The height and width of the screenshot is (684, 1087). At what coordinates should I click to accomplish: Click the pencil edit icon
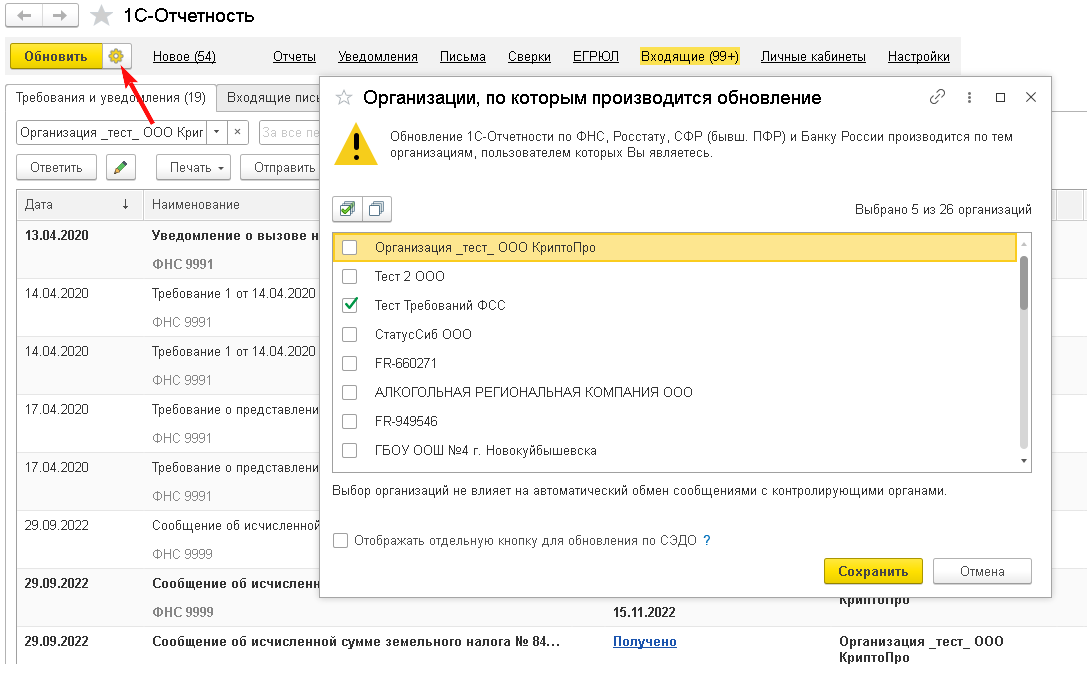[x=121, y=167]
